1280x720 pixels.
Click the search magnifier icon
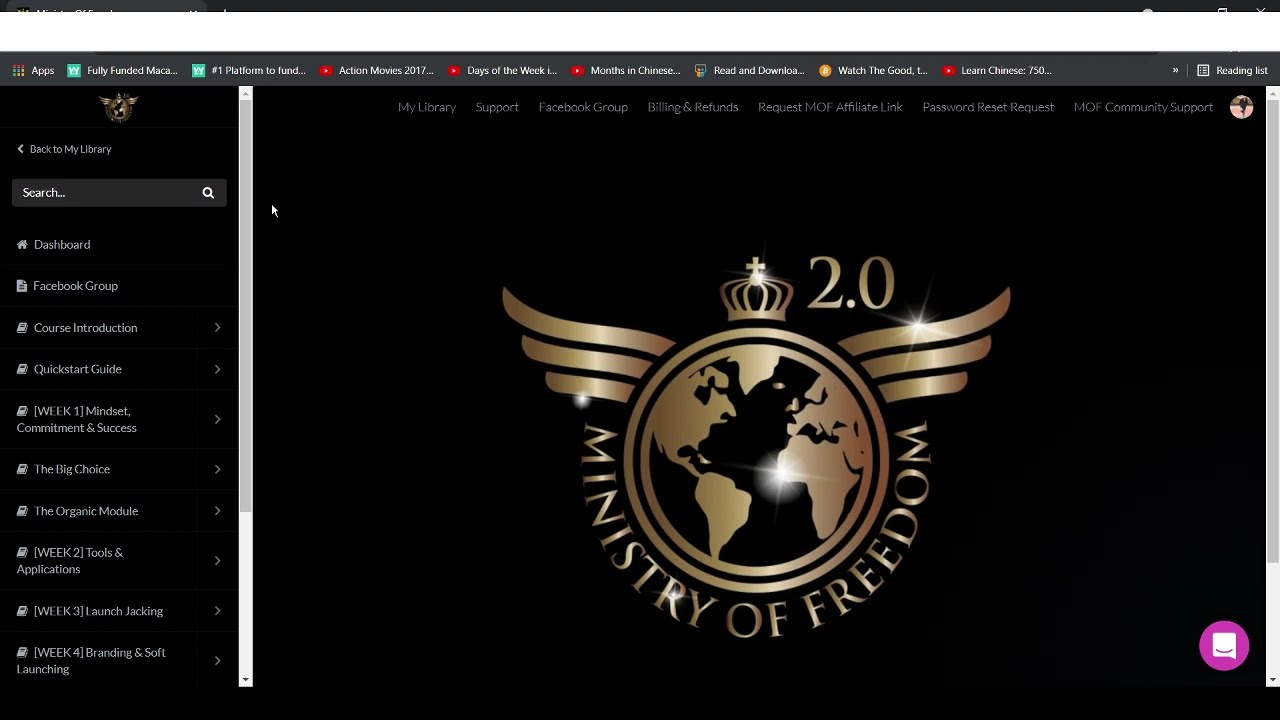coord(208,193)
